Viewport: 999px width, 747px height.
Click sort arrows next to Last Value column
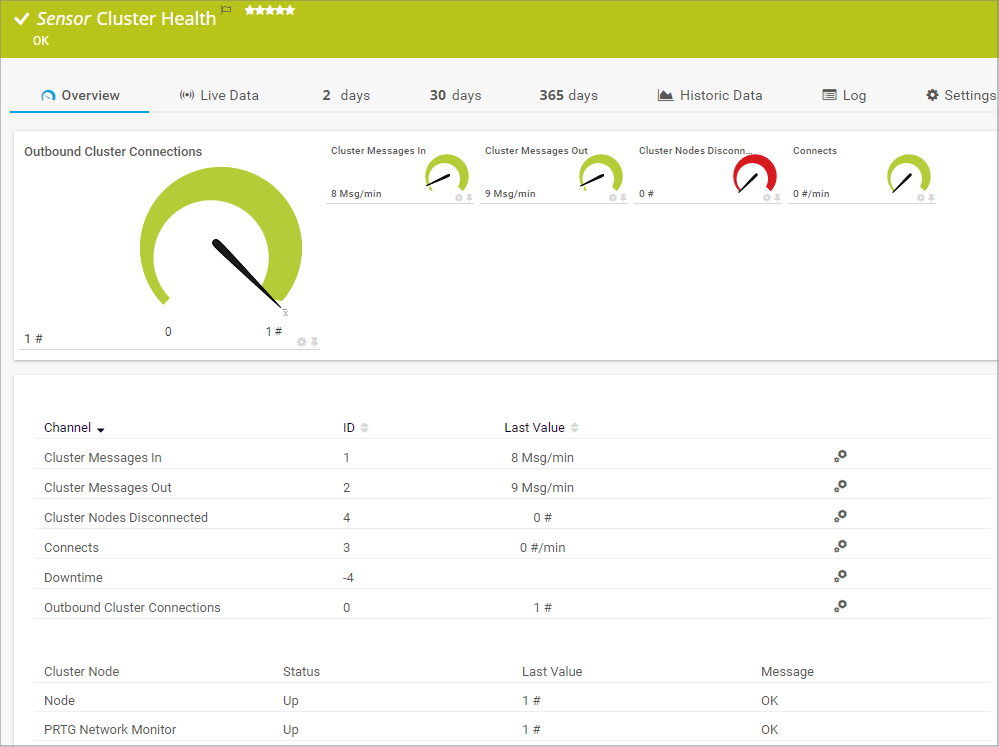tap(574, 428)
